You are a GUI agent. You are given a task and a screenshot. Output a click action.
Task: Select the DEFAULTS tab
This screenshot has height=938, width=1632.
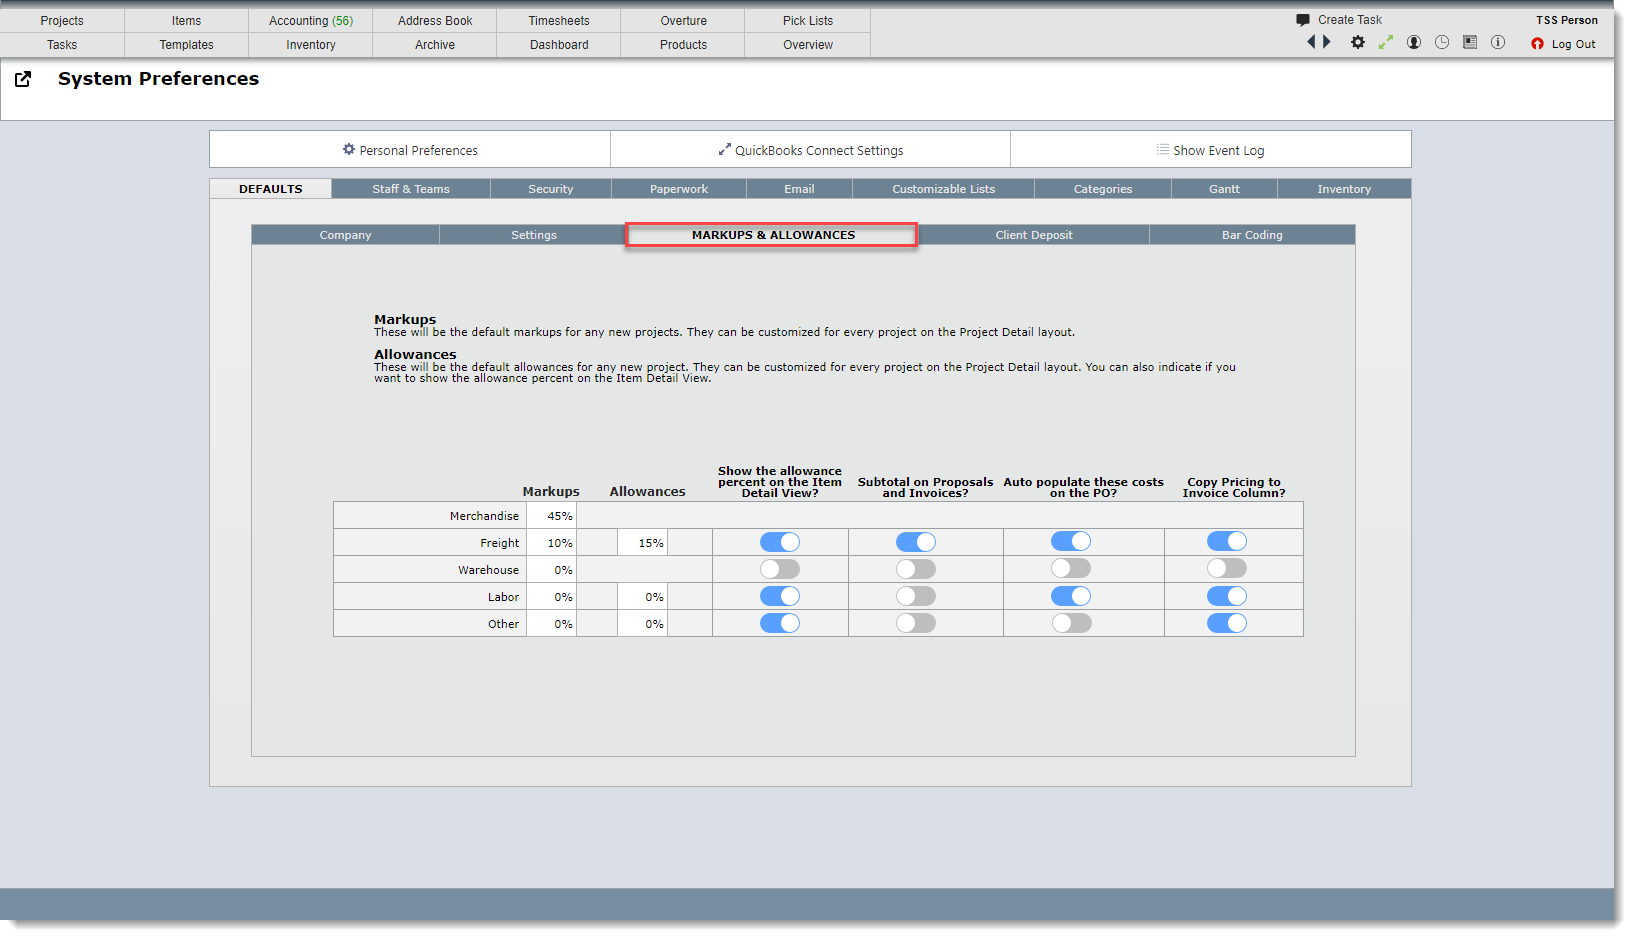[270, 189]
